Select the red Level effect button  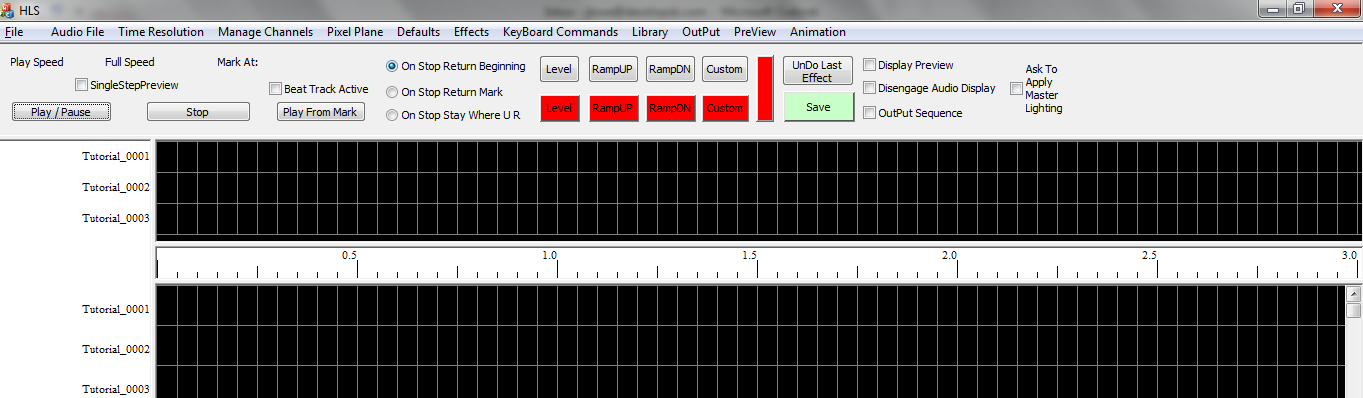pos(559,108)
